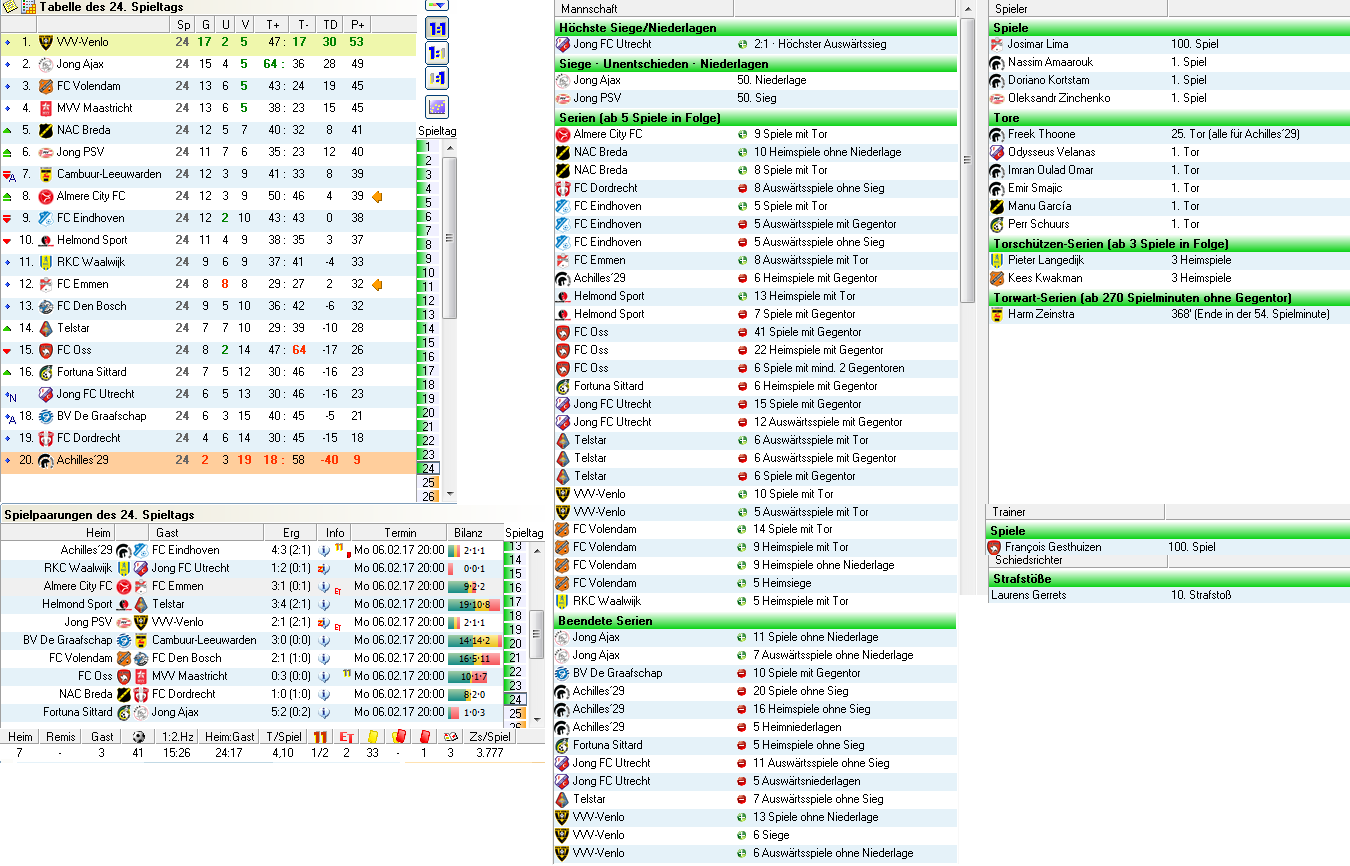Toggle the first (fully highlighted) 1:1 table button
This screenshot has height=866, width=1350.
(437, 28)
